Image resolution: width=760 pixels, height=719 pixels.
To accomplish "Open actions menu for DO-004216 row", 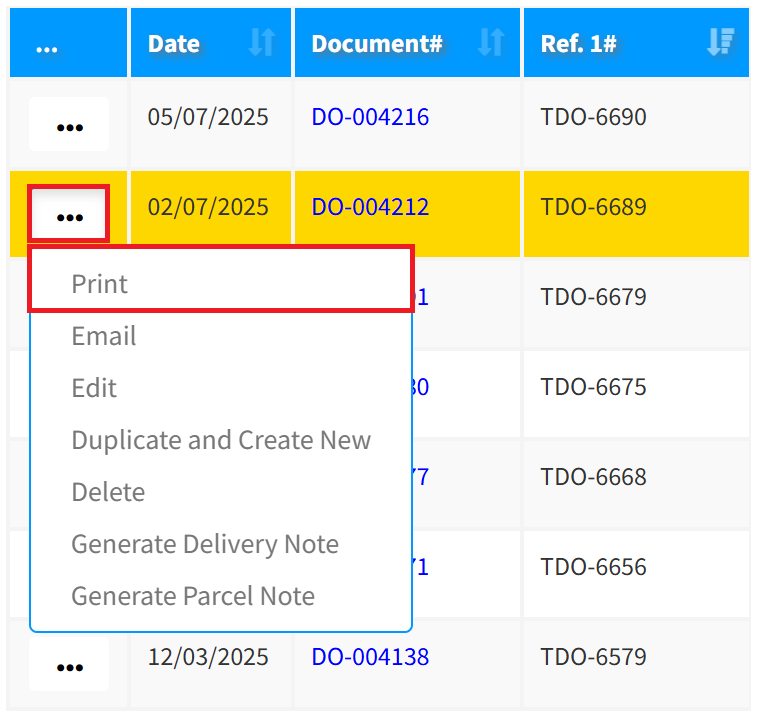I will [x=69, y=125].
